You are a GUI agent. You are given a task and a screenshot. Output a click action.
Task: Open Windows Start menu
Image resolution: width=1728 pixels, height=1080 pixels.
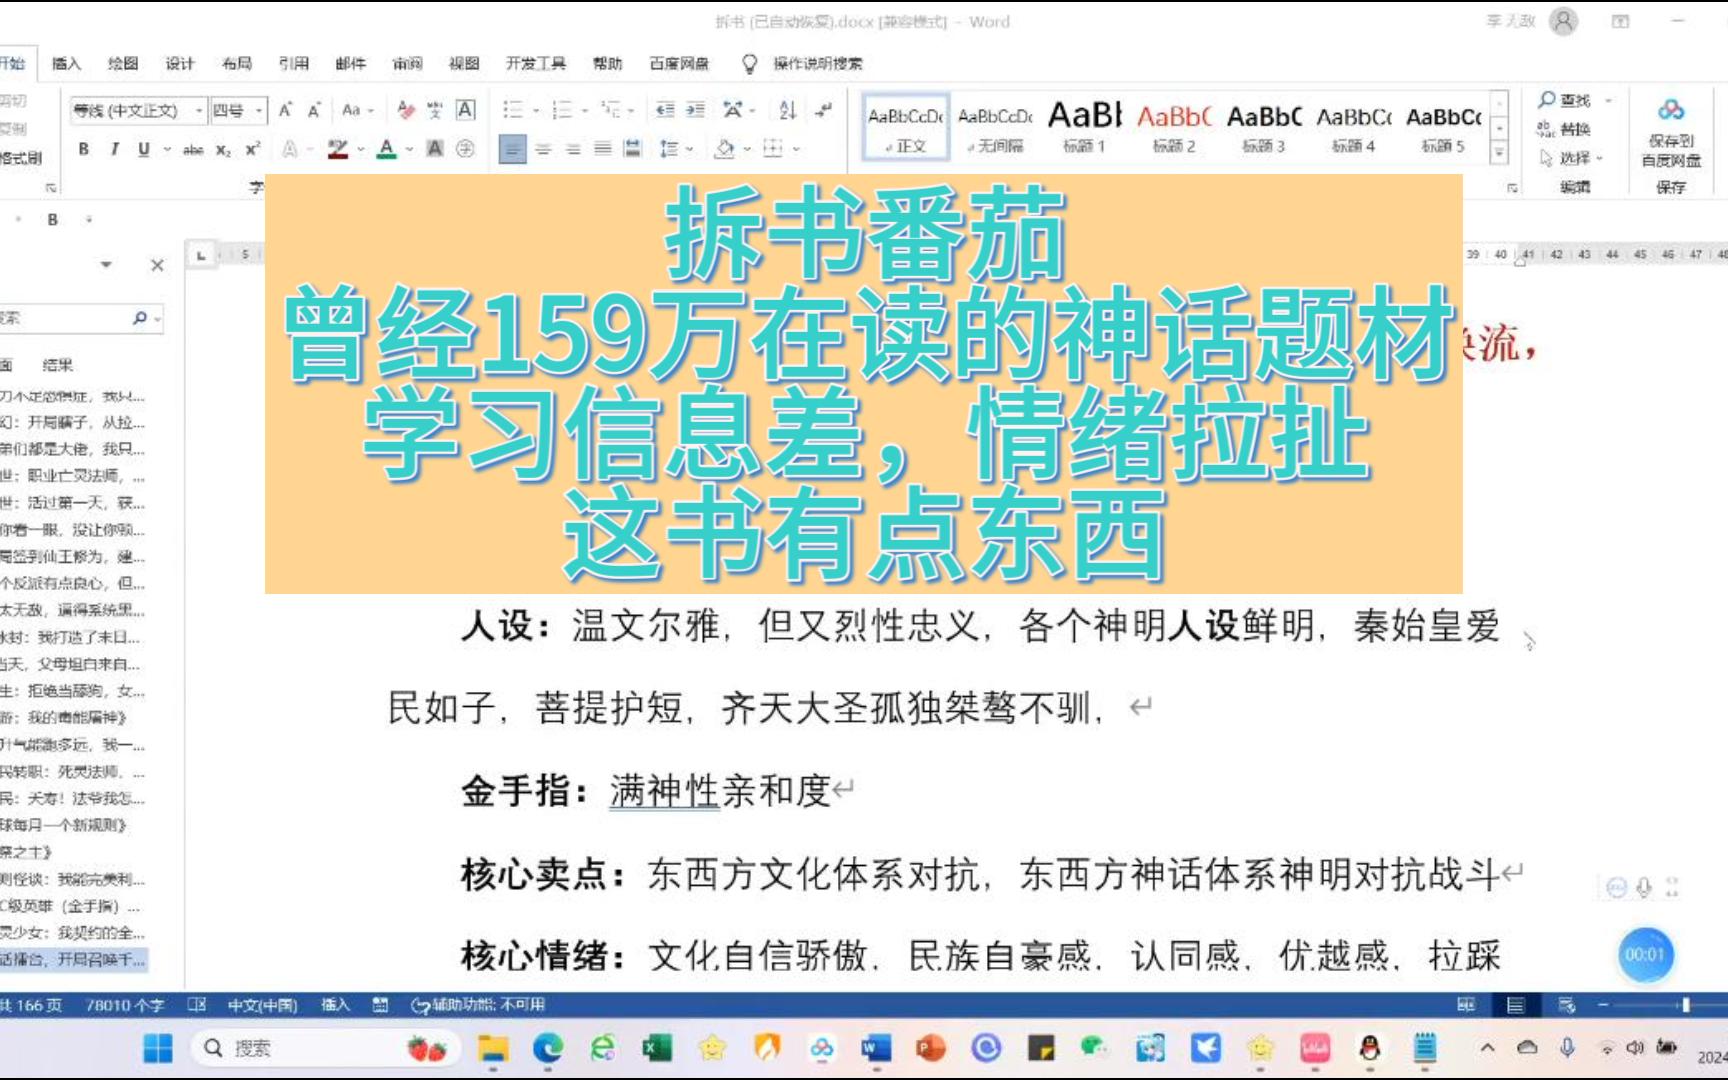click(x=158, y=1048)
